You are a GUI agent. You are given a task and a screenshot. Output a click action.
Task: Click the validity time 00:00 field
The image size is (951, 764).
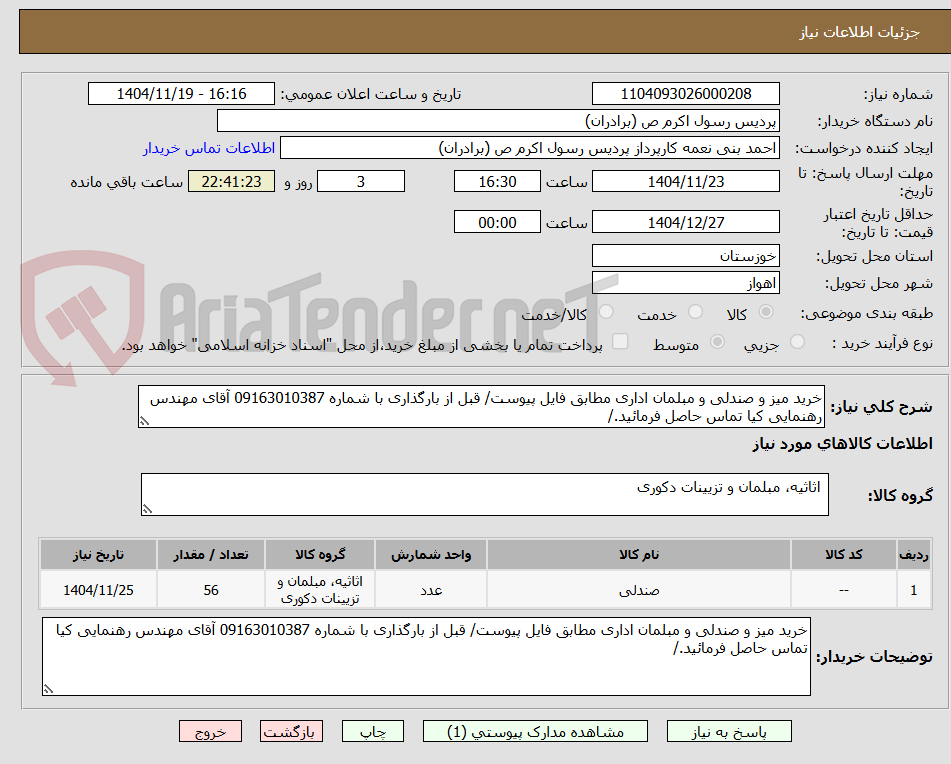(497, 222)
